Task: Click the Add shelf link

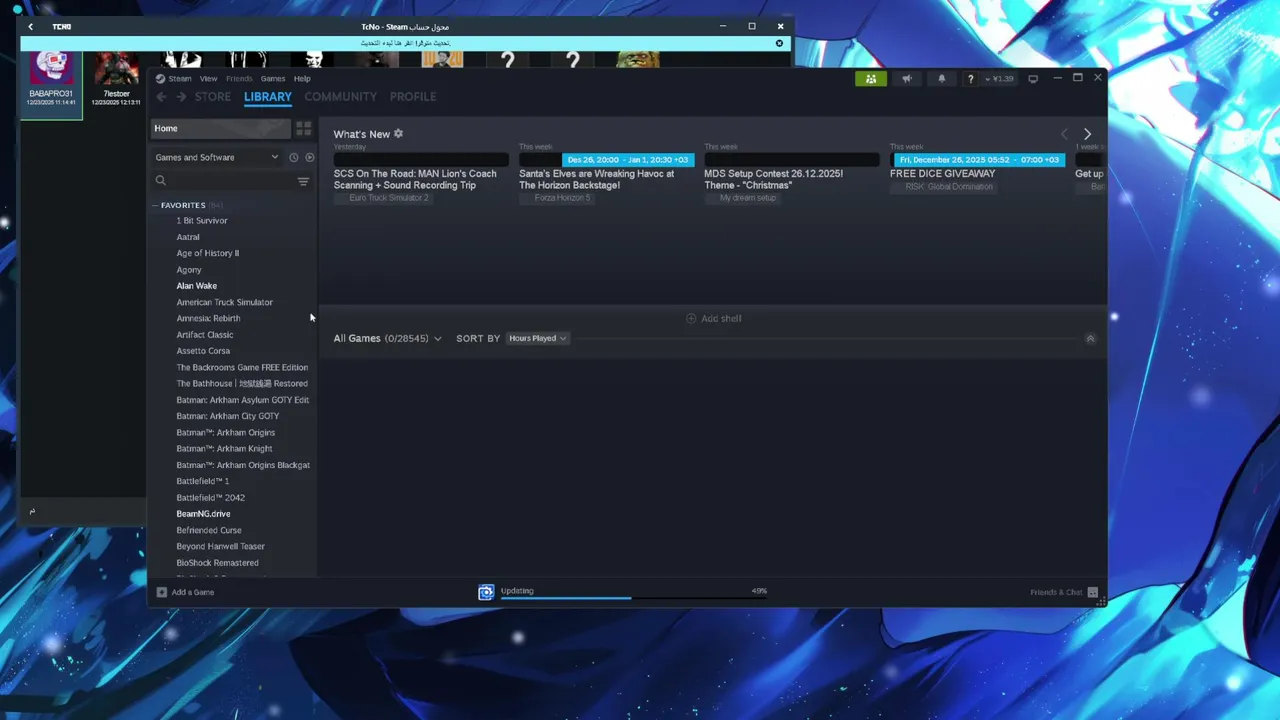Action: click(x=721, y=318)
